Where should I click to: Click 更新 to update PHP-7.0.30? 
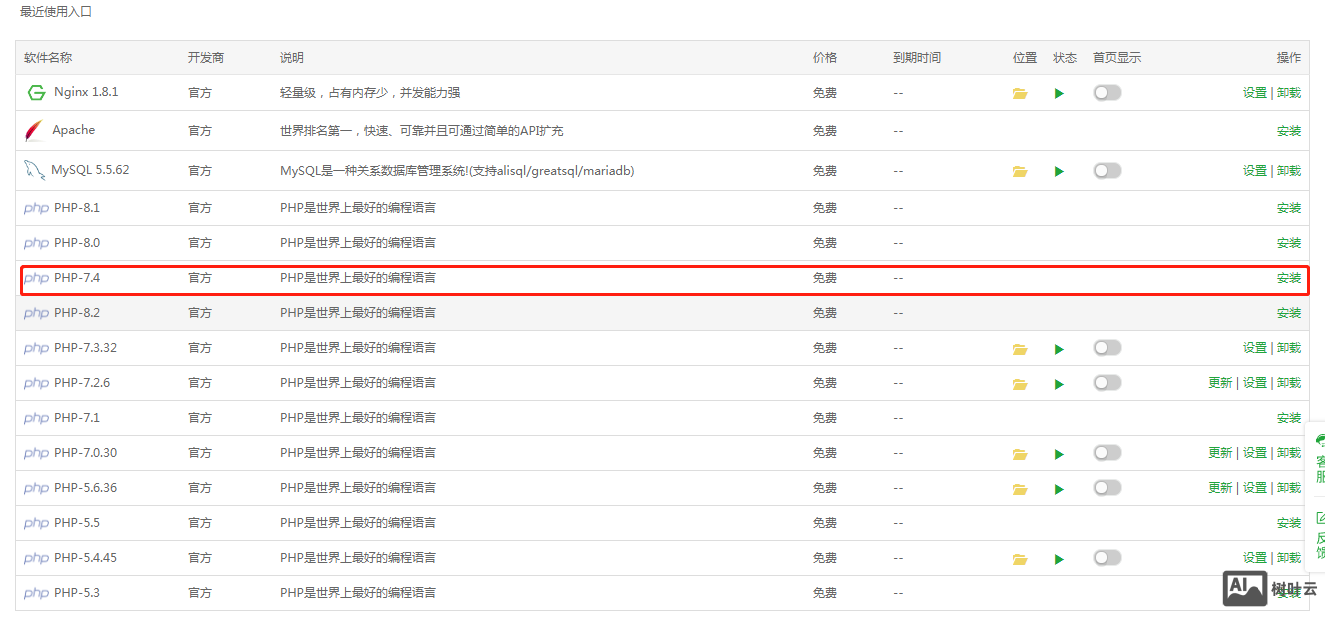[x=1220, y=452]
